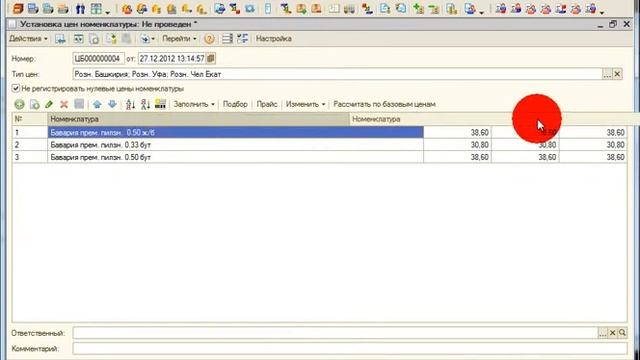
Task: Clear the Тип цен field with its X
Action: click(617, 74)
